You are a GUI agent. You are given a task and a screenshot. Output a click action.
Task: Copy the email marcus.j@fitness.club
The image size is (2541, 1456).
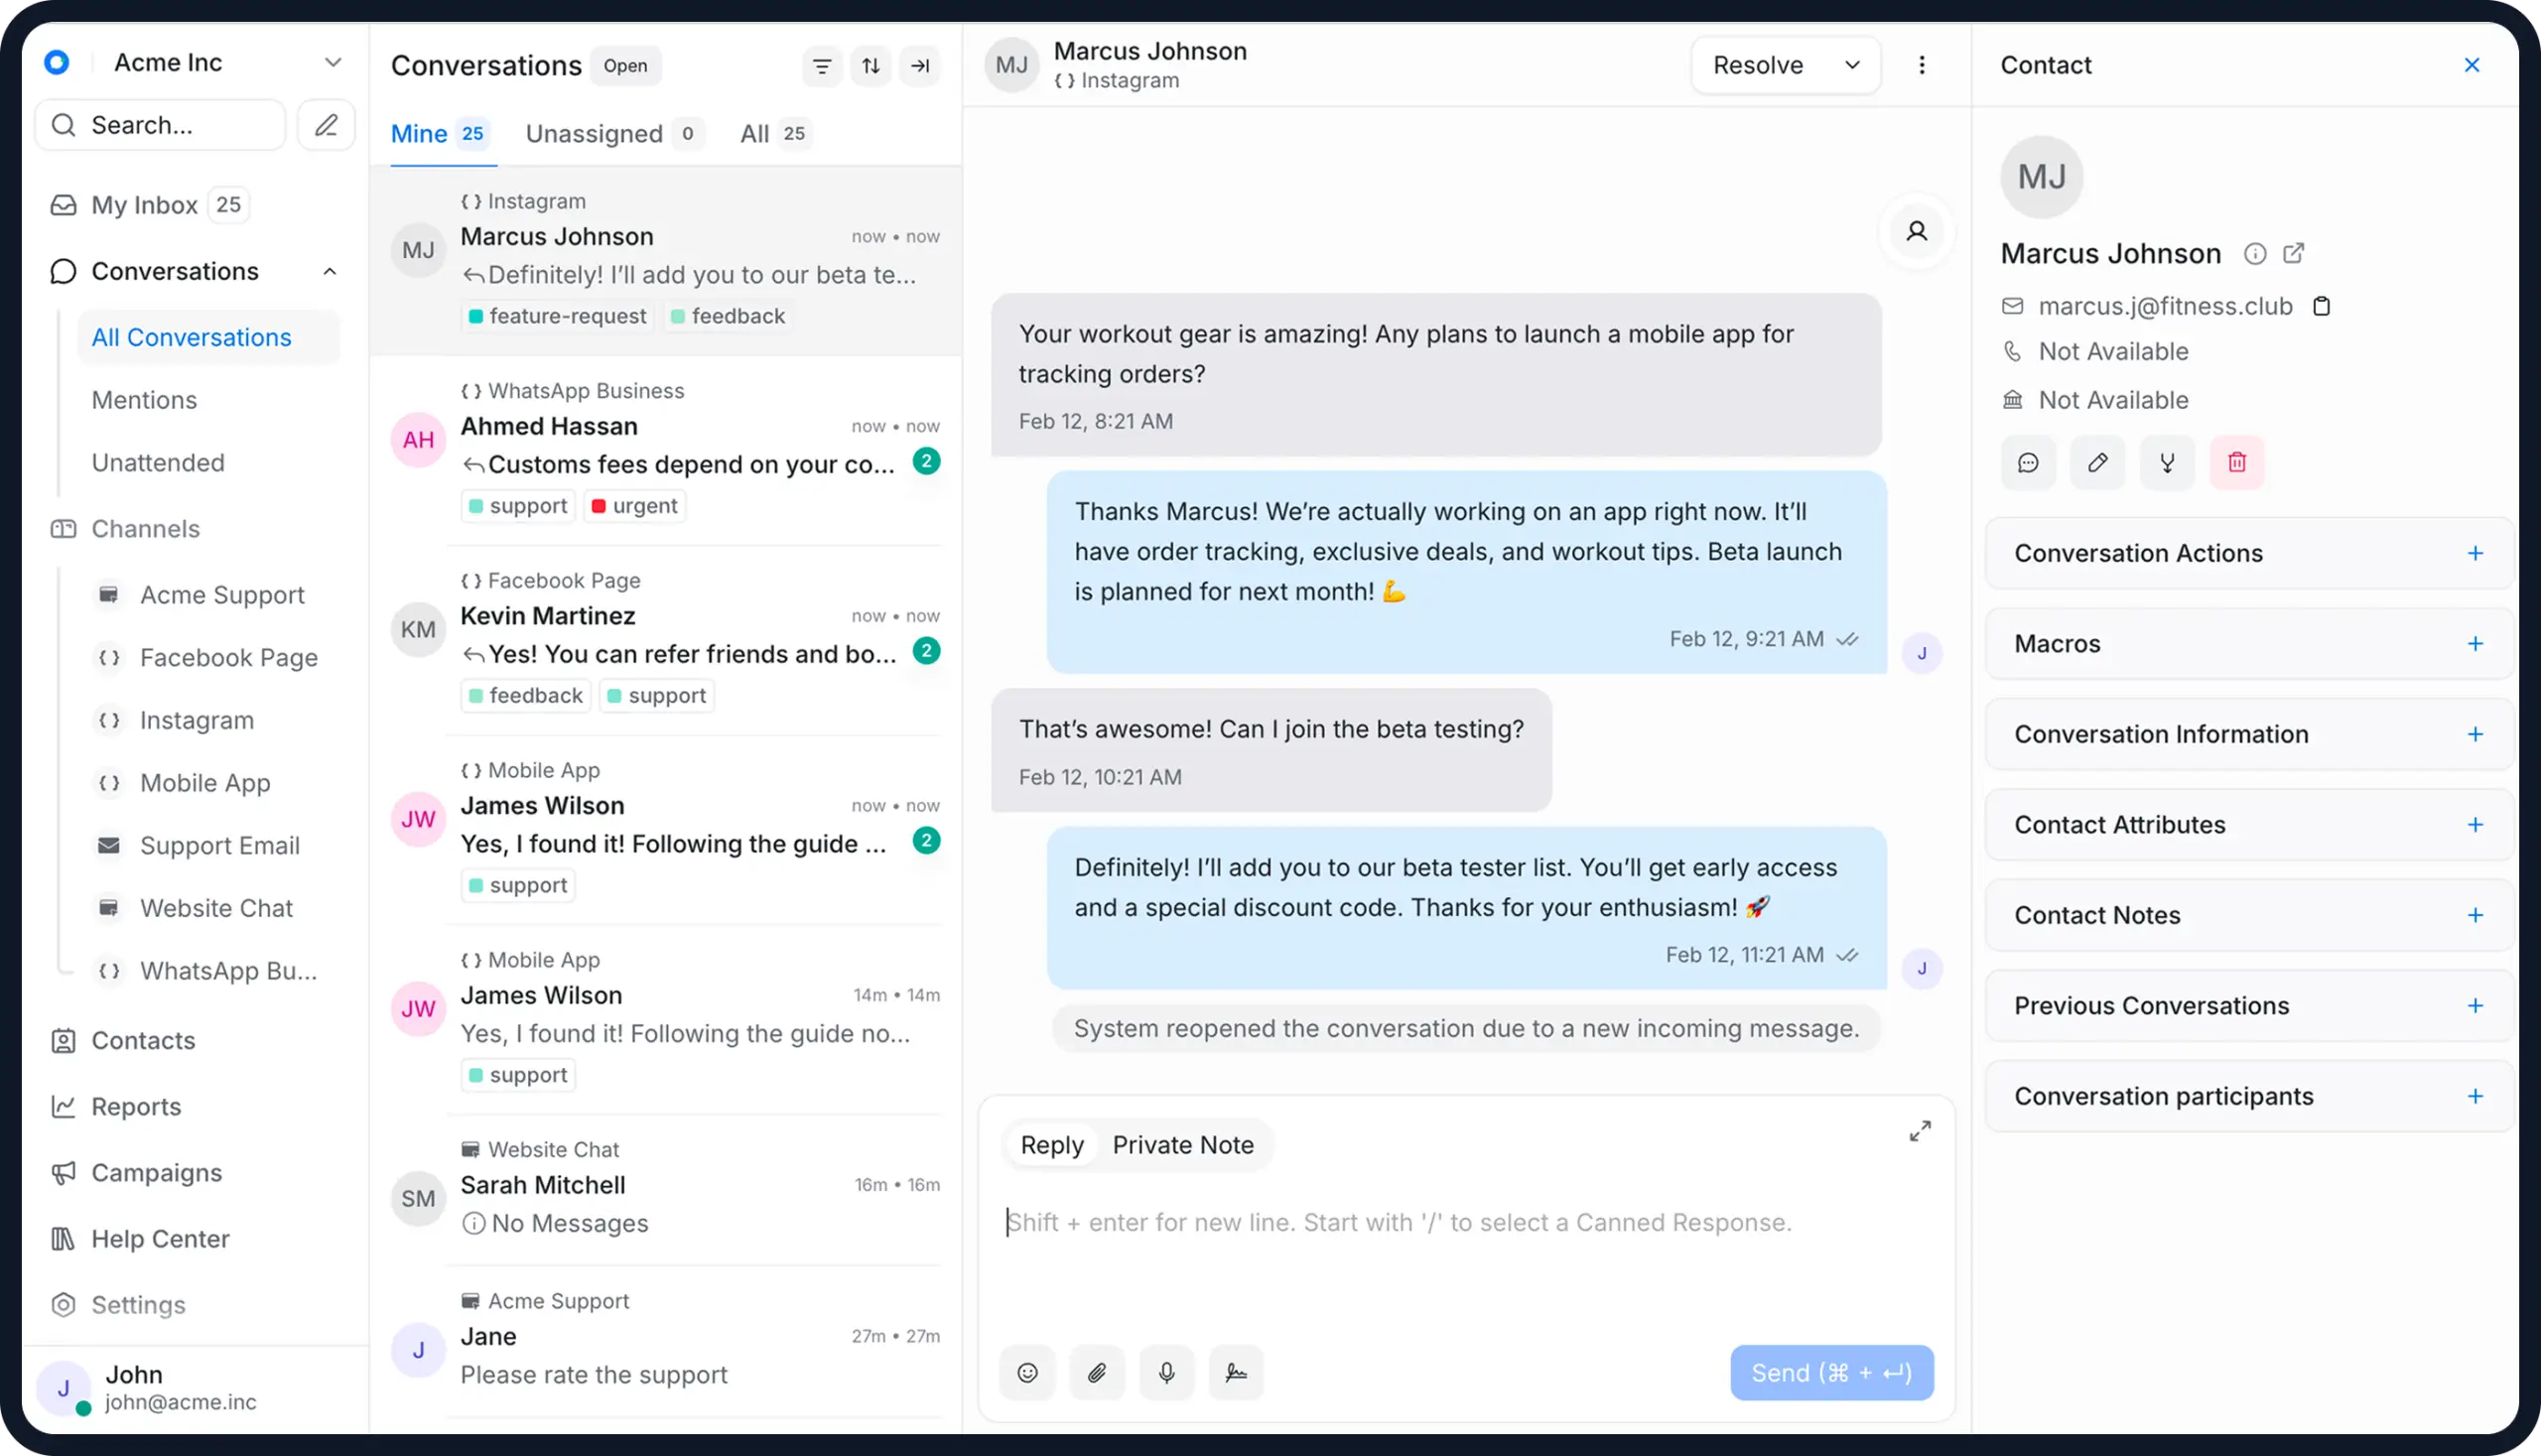[2324, 305]
